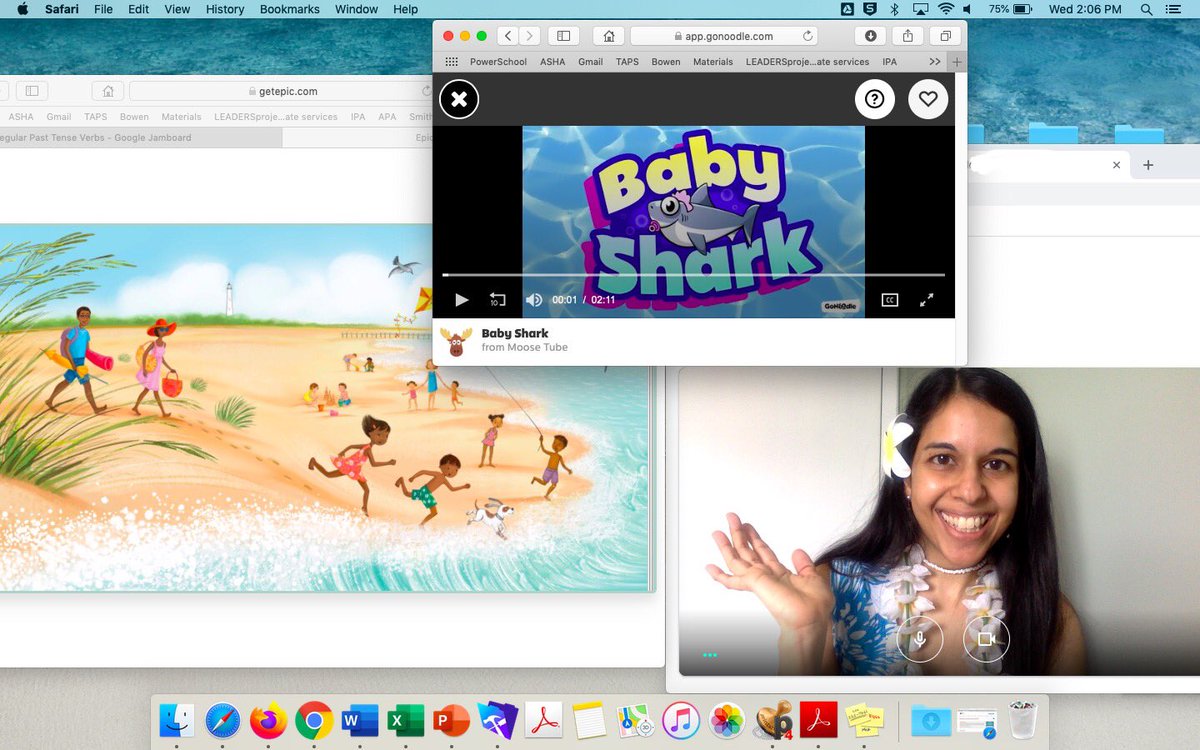Screen dimensions: 1200x750
Task: Open the Edit menu
Action: pos(138,9)
